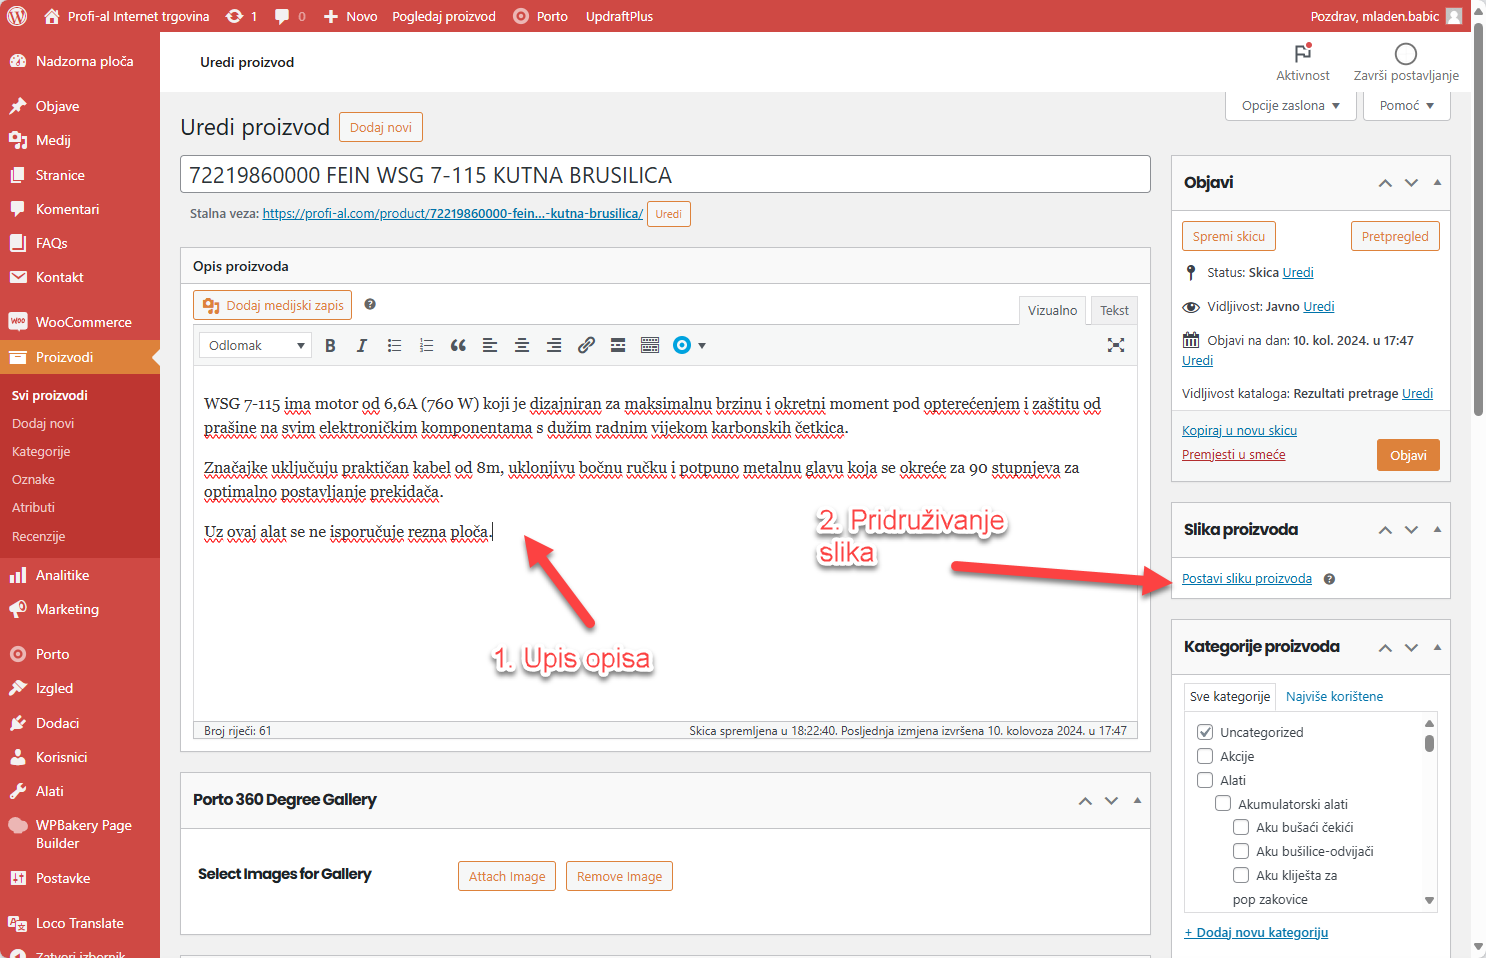Click the WordPress logo icon
The width and height of the screenshot is (1486, 958).
(17, 16)
